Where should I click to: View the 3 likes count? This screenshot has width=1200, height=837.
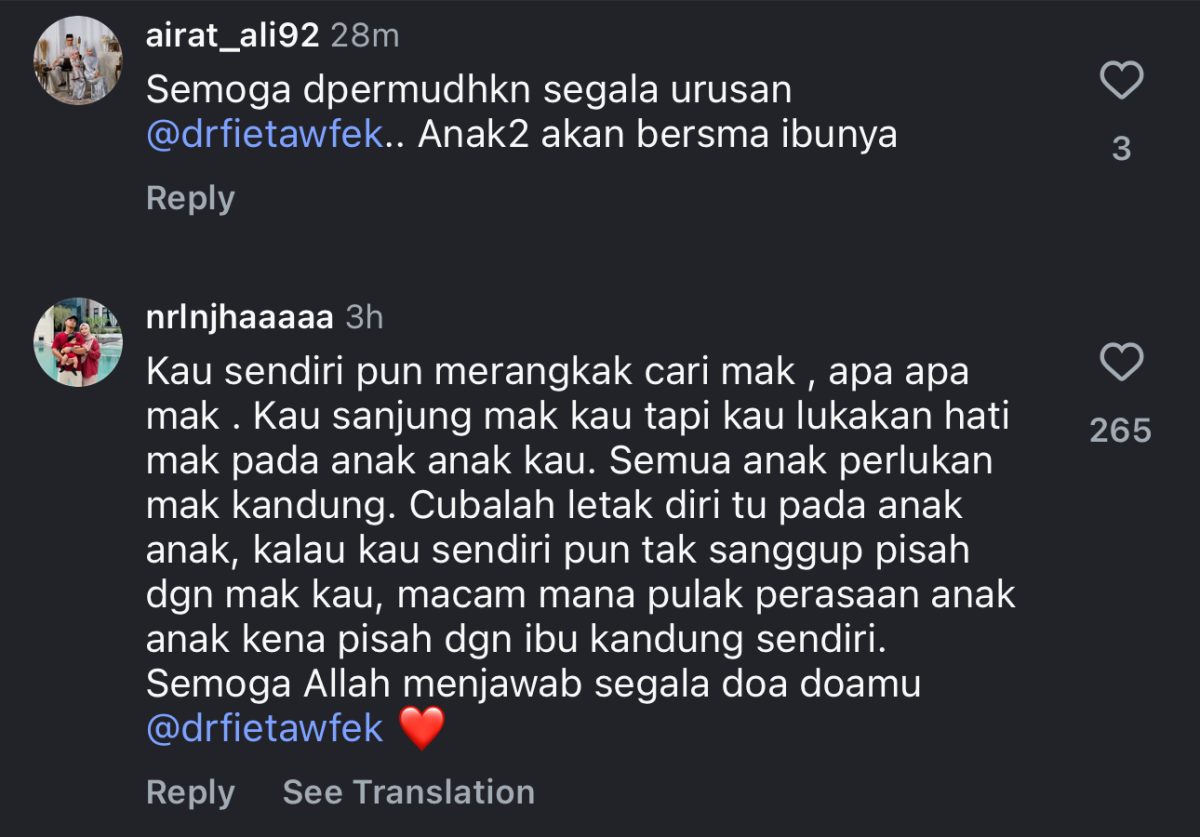click(x=1121, y=149)
